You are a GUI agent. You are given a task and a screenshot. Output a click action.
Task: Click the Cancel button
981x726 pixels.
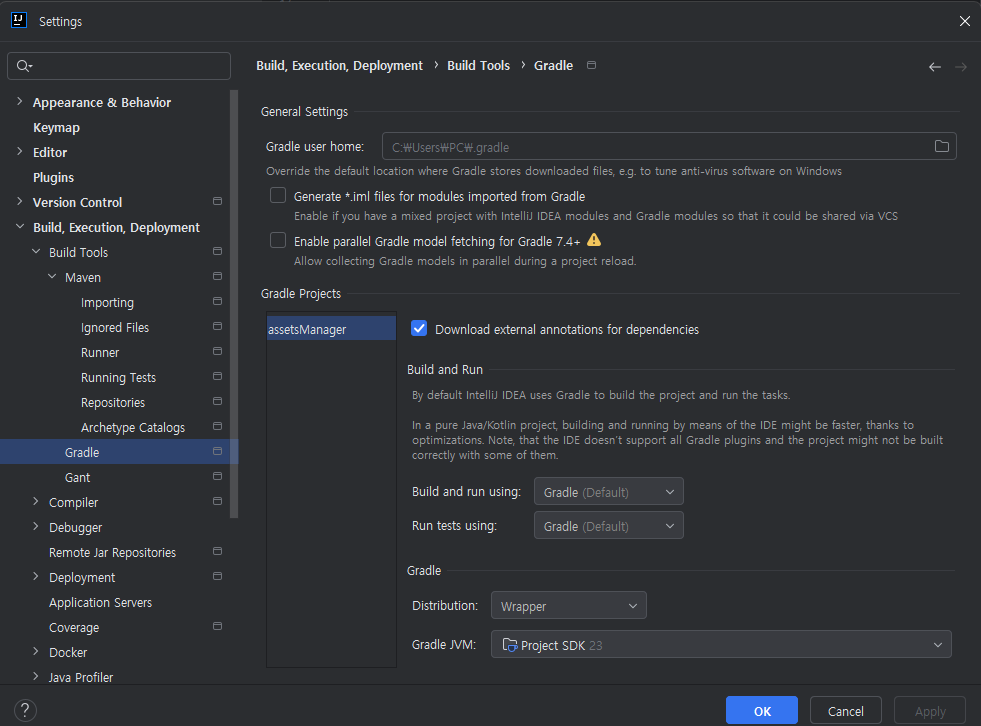coord(845,711)
